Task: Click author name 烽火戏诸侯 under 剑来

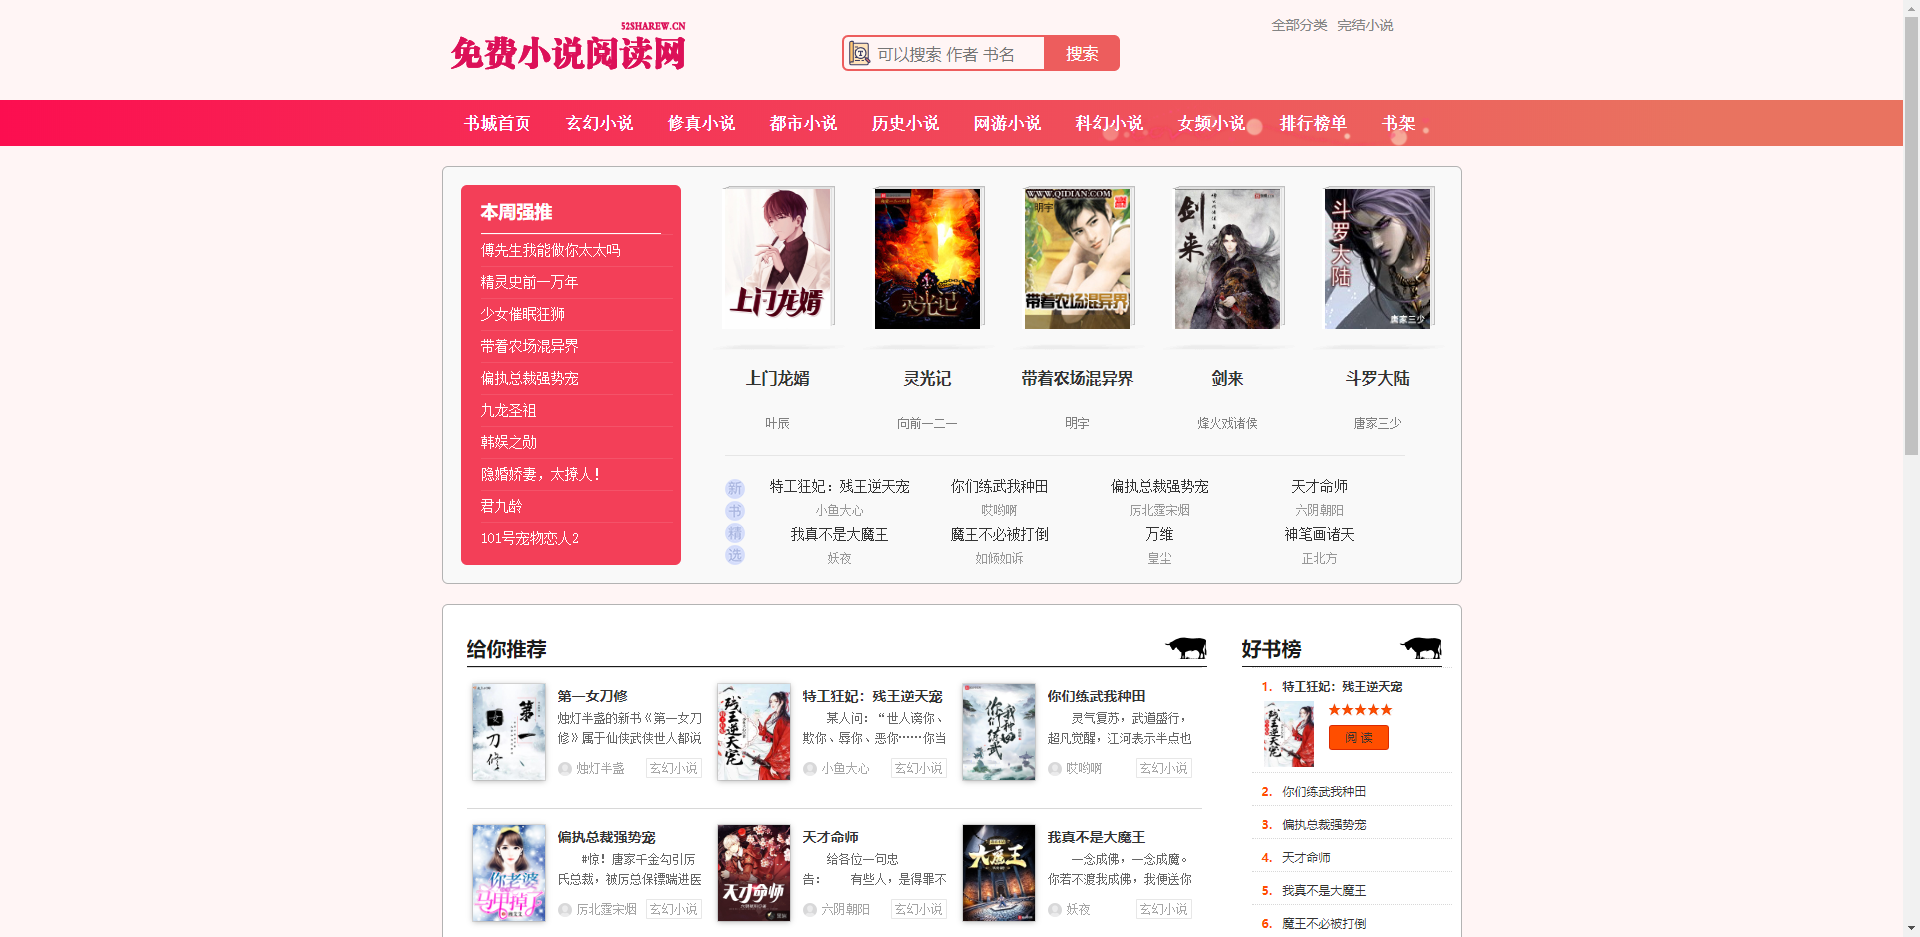Action: coord(1227,423)
